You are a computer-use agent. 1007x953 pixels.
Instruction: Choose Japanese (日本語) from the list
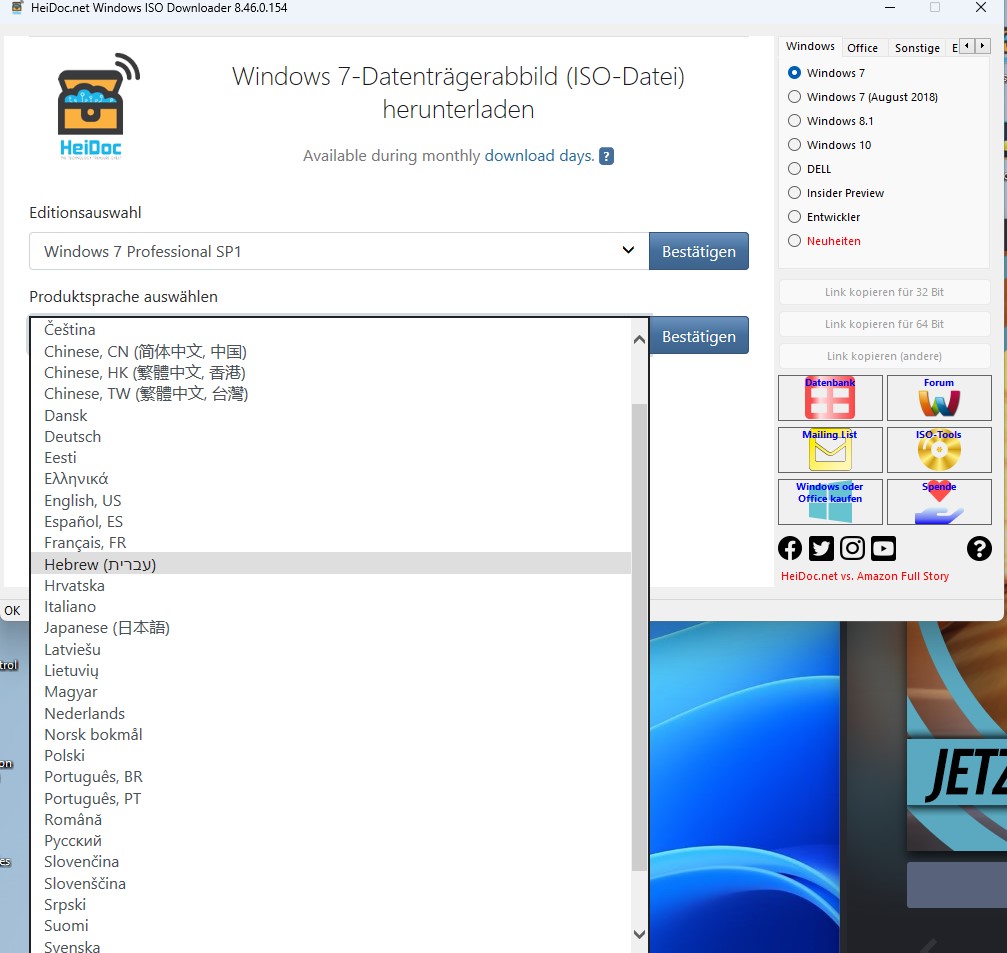331,628
